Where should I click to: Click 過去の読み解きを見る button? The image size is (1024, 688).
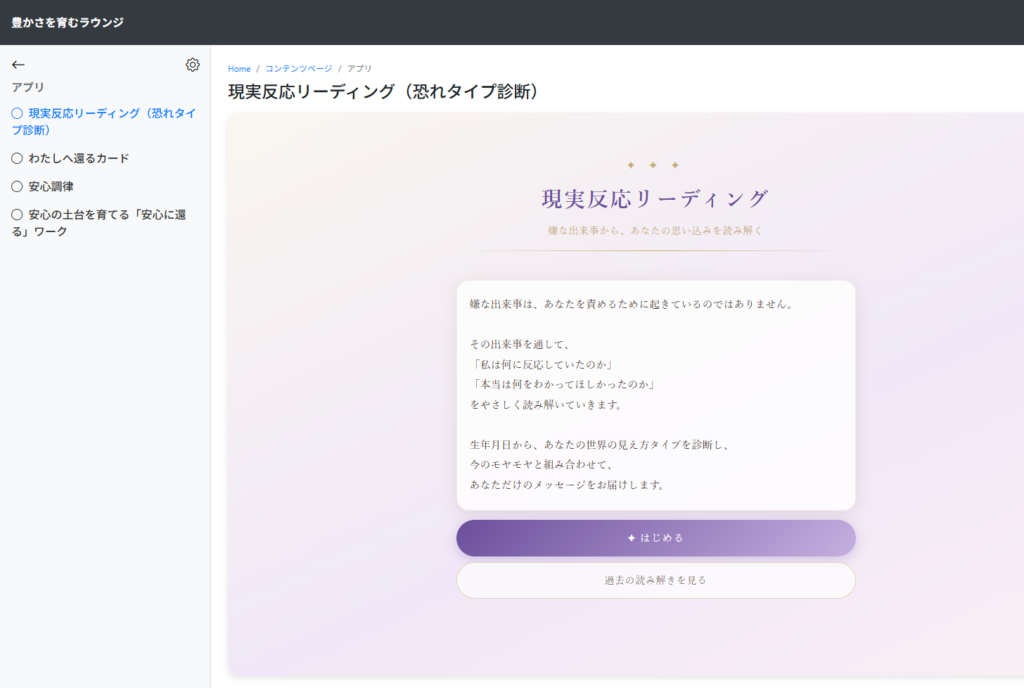656,580
